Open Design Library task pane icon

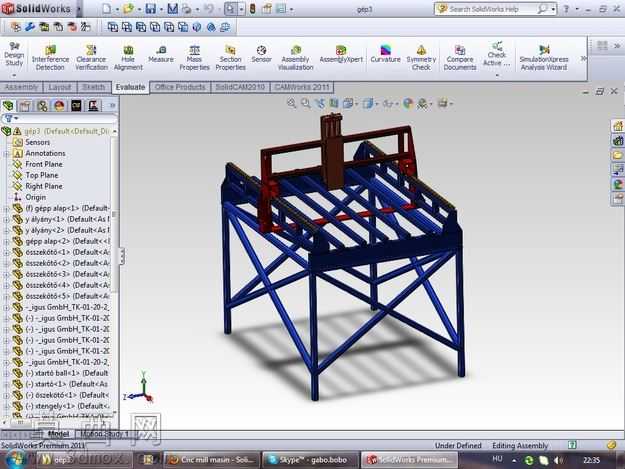point(618,140)
